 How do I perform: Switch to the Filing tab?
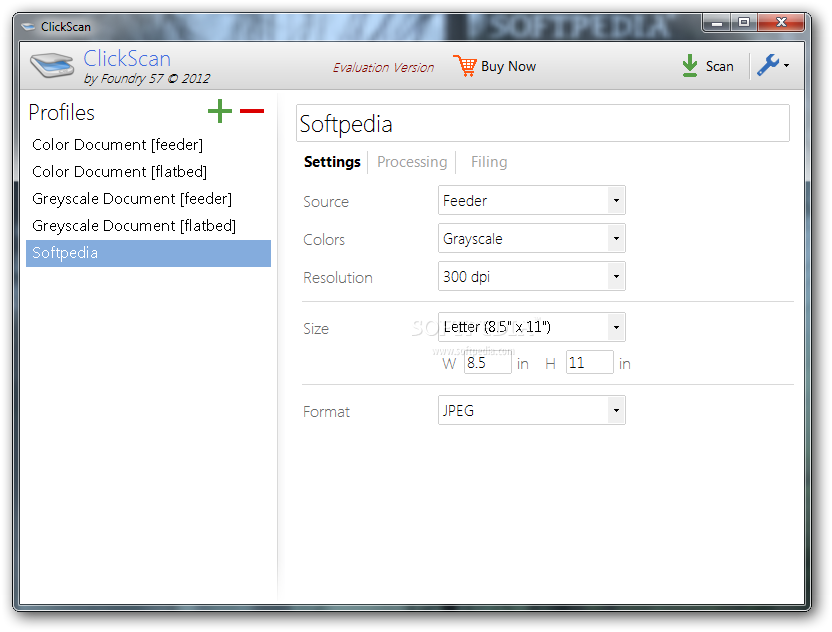489,162
